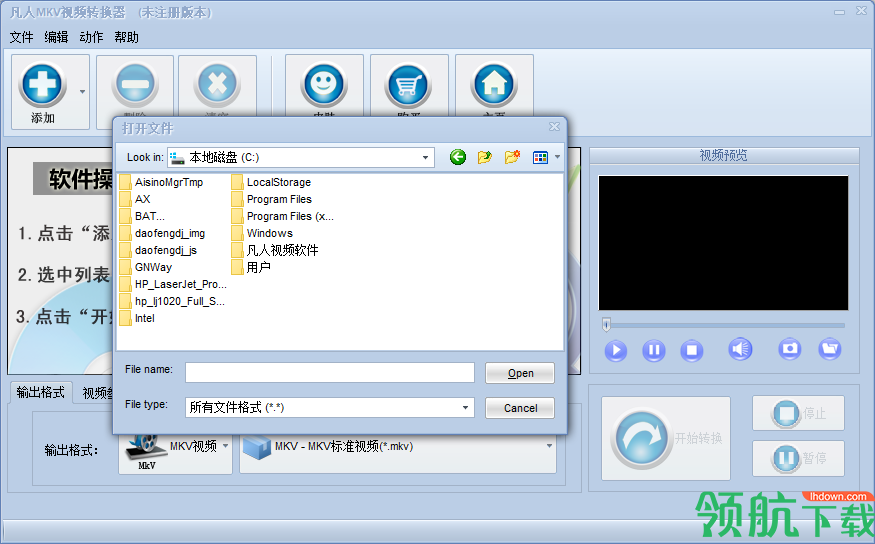Image resolution: width=875 pixels, height=544 pixels.
Task: Select the hp_lj1020_Full_S... folder
Action: click(x=172, y=301)
